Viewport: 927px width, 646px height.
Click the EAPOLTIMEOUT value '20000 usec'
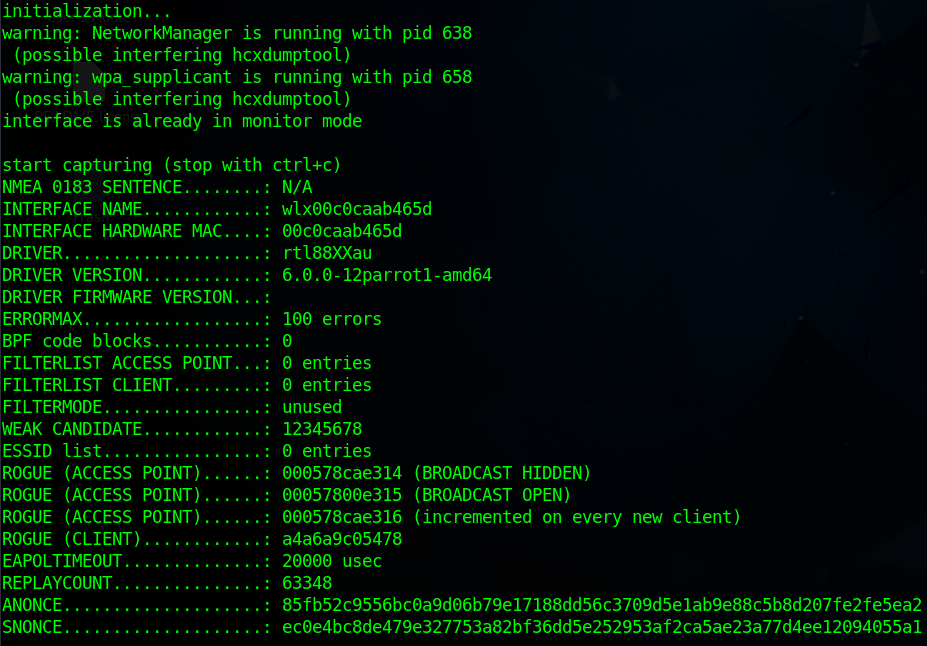(332, 561)
